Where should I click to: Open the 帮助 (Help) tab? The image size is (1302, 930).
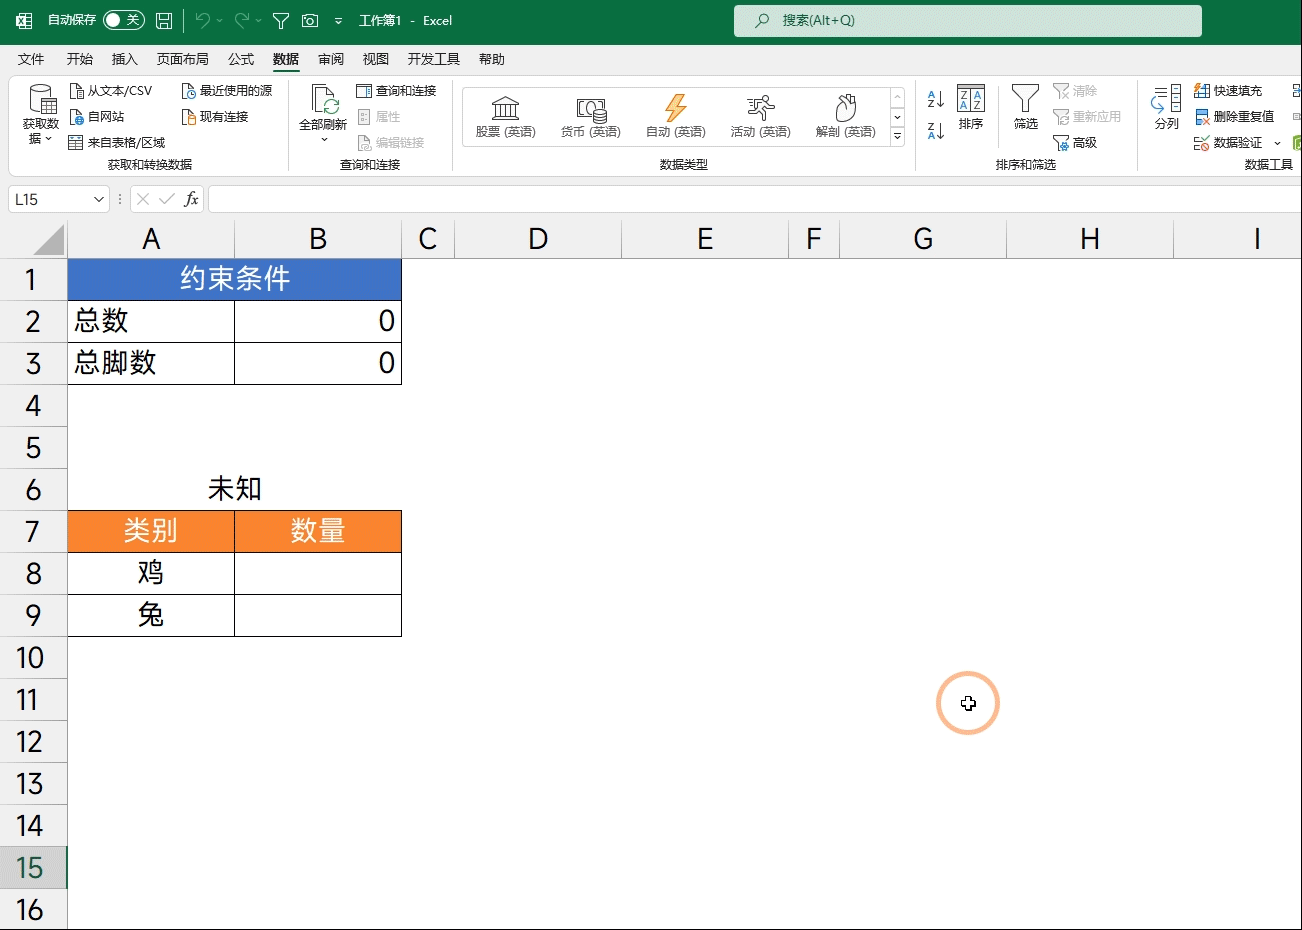492,59
